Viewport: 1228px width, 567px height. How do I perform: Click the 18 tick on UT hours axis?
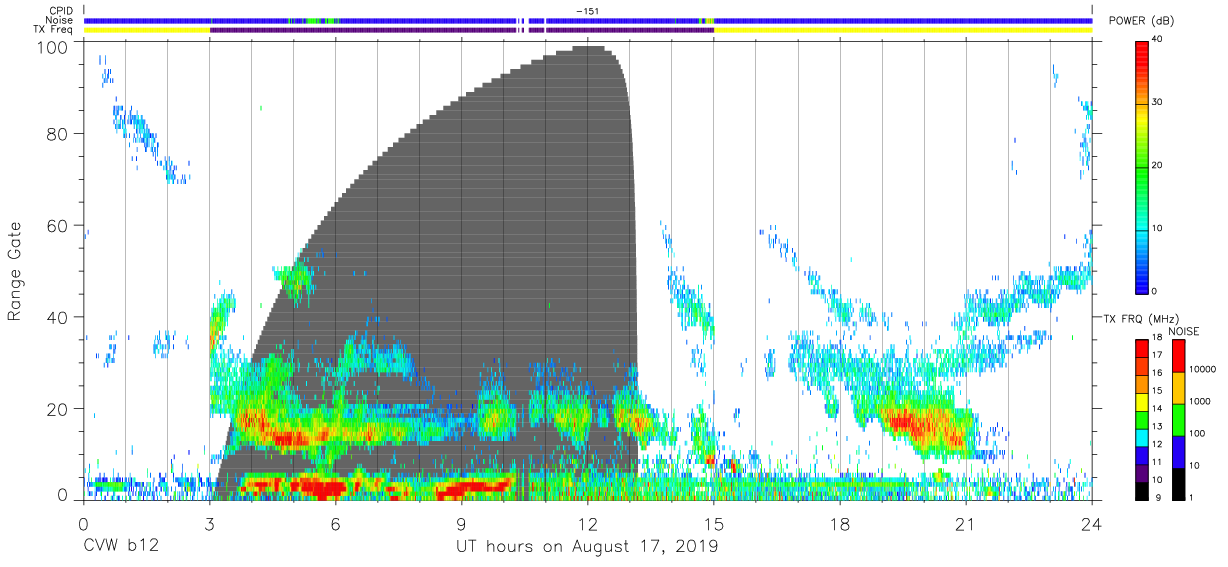pyautogui.click(x=840, y=523)
